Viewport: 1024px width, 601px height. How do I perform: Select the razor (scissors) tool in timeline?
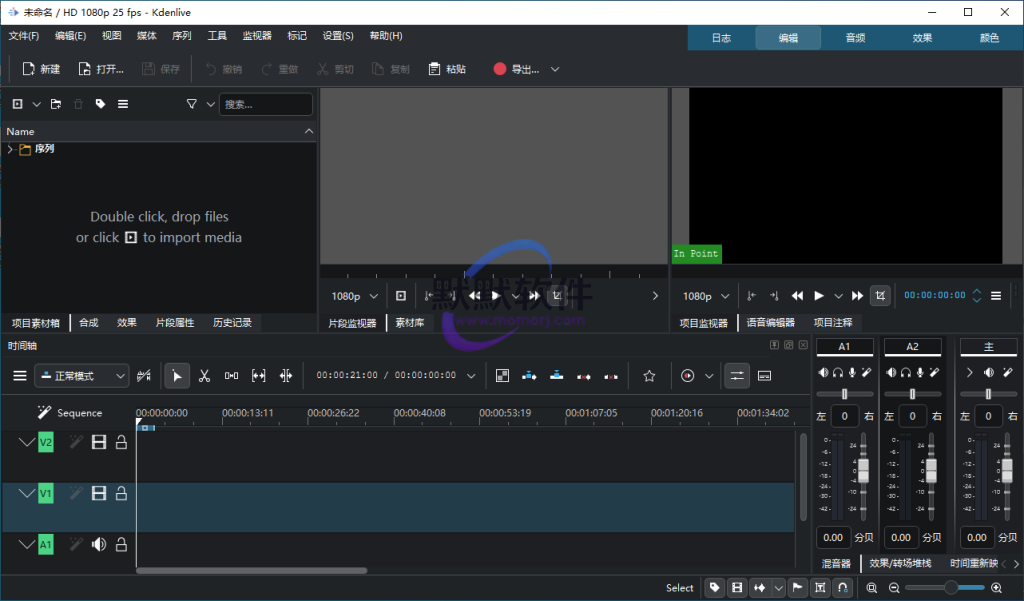[x=204, y=376]
